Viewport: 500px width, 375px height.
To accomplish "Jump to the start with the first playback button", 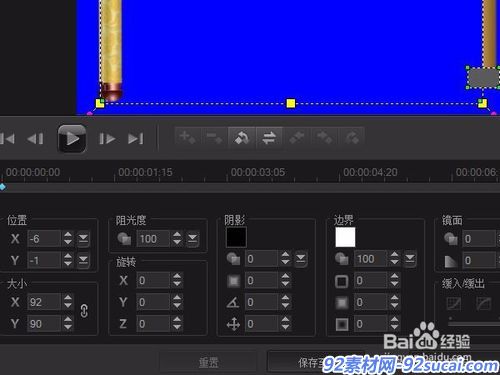I will tap(7, 138).
